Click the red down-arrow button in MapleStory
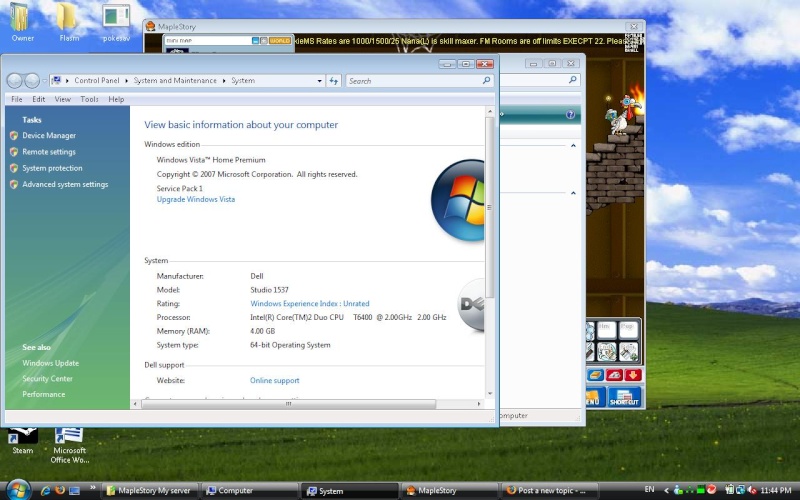 [x=633, y=375]
